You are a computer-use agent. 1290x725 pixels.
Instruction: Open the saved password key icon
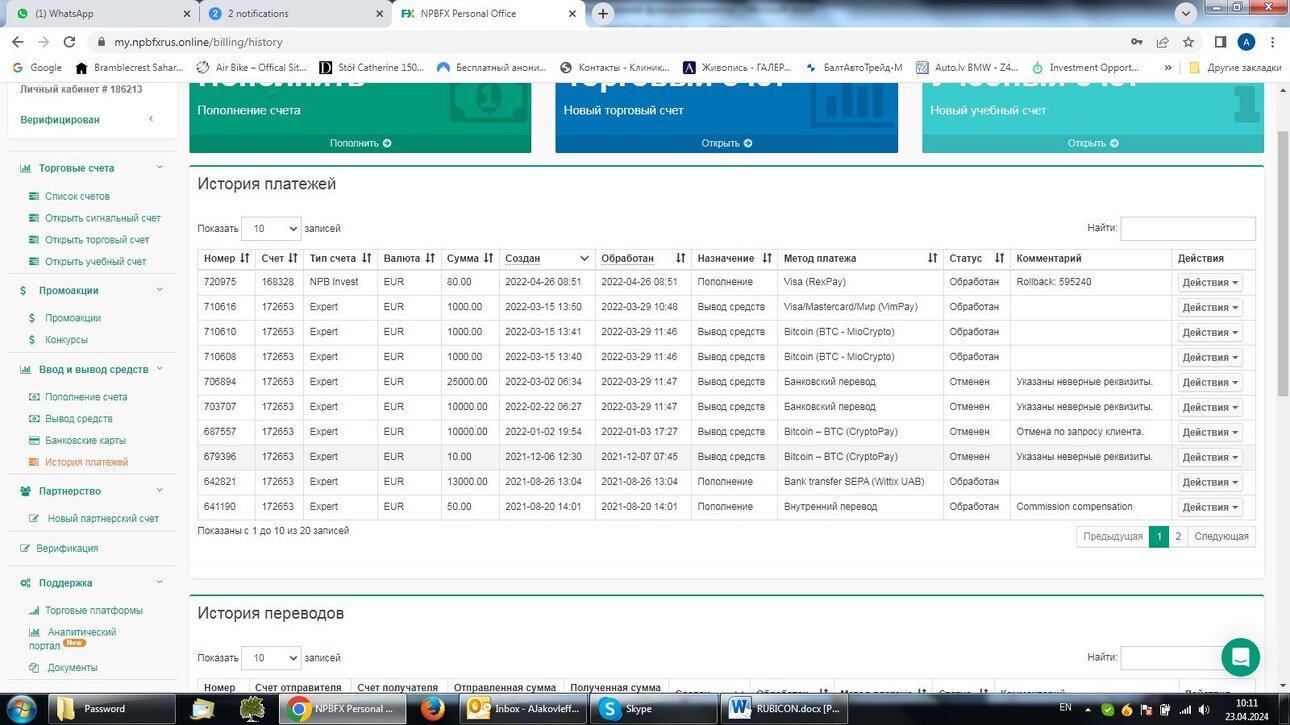1137,42
